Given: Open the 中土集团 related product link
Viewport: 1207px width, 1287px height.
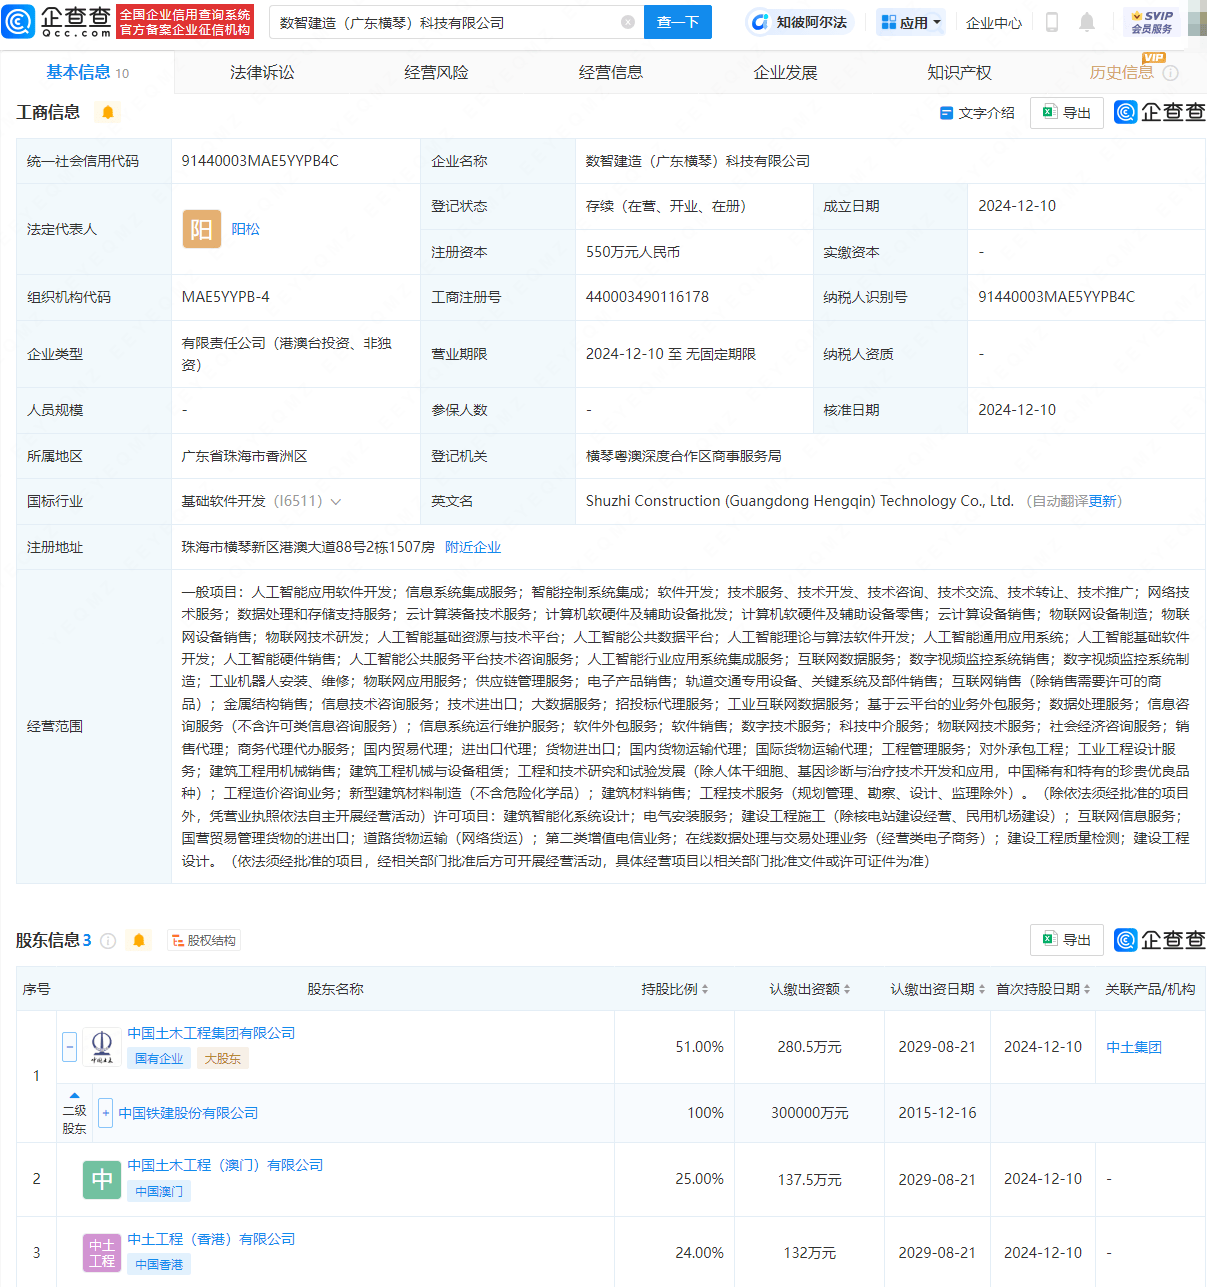Looking at the screenshot, I should (1133, 1047).
